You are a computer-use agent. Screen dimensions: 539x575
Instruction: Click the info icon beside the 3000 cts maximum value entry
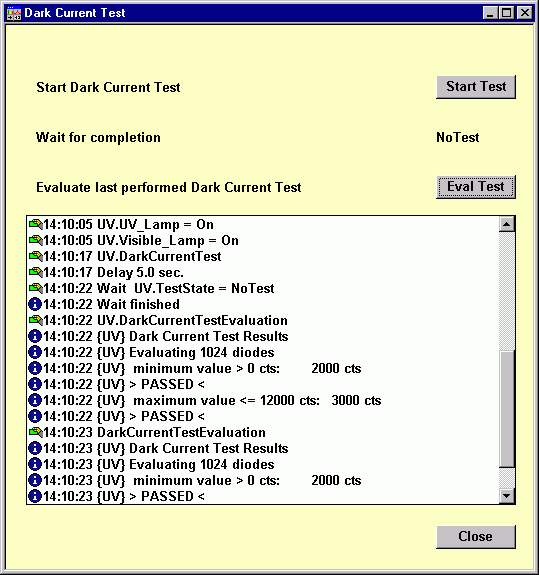click(x=35, y=400)
